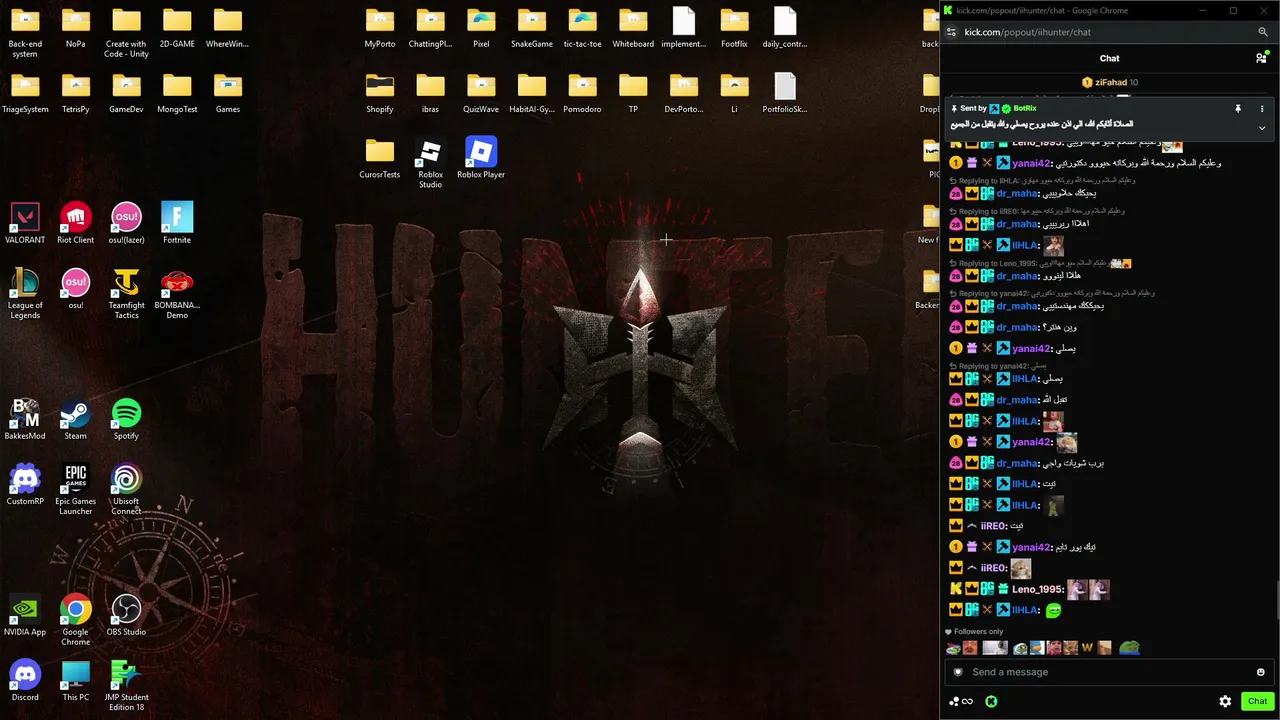Image resolution: width=1280 pixels, height=720 pixels.
Task: Insert the gold W emote
Action: click(x=1087, y=648)
